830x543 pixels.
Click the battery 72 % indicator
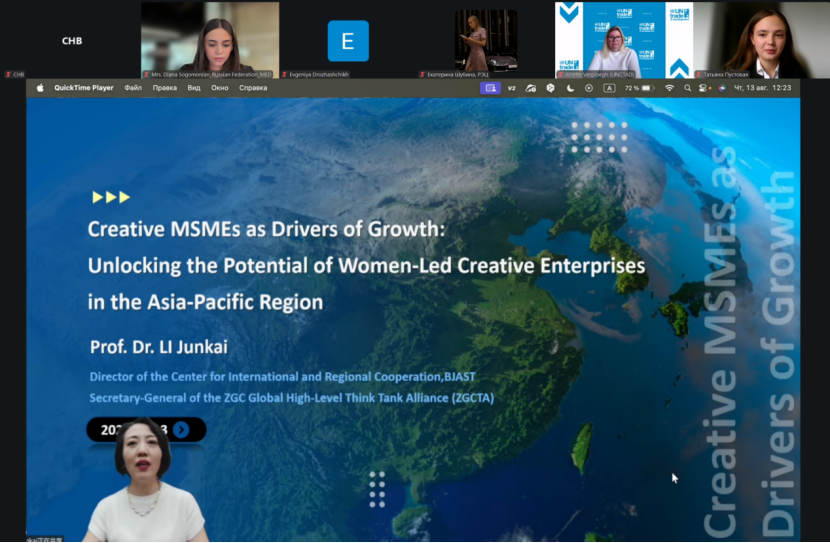click(x=639, y=88)
